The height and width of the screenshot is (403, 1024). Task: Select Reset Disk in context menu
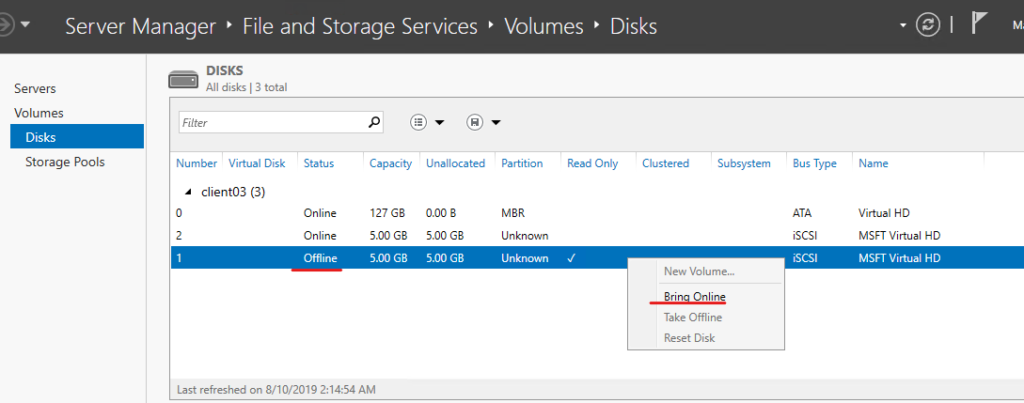(689, 338)
